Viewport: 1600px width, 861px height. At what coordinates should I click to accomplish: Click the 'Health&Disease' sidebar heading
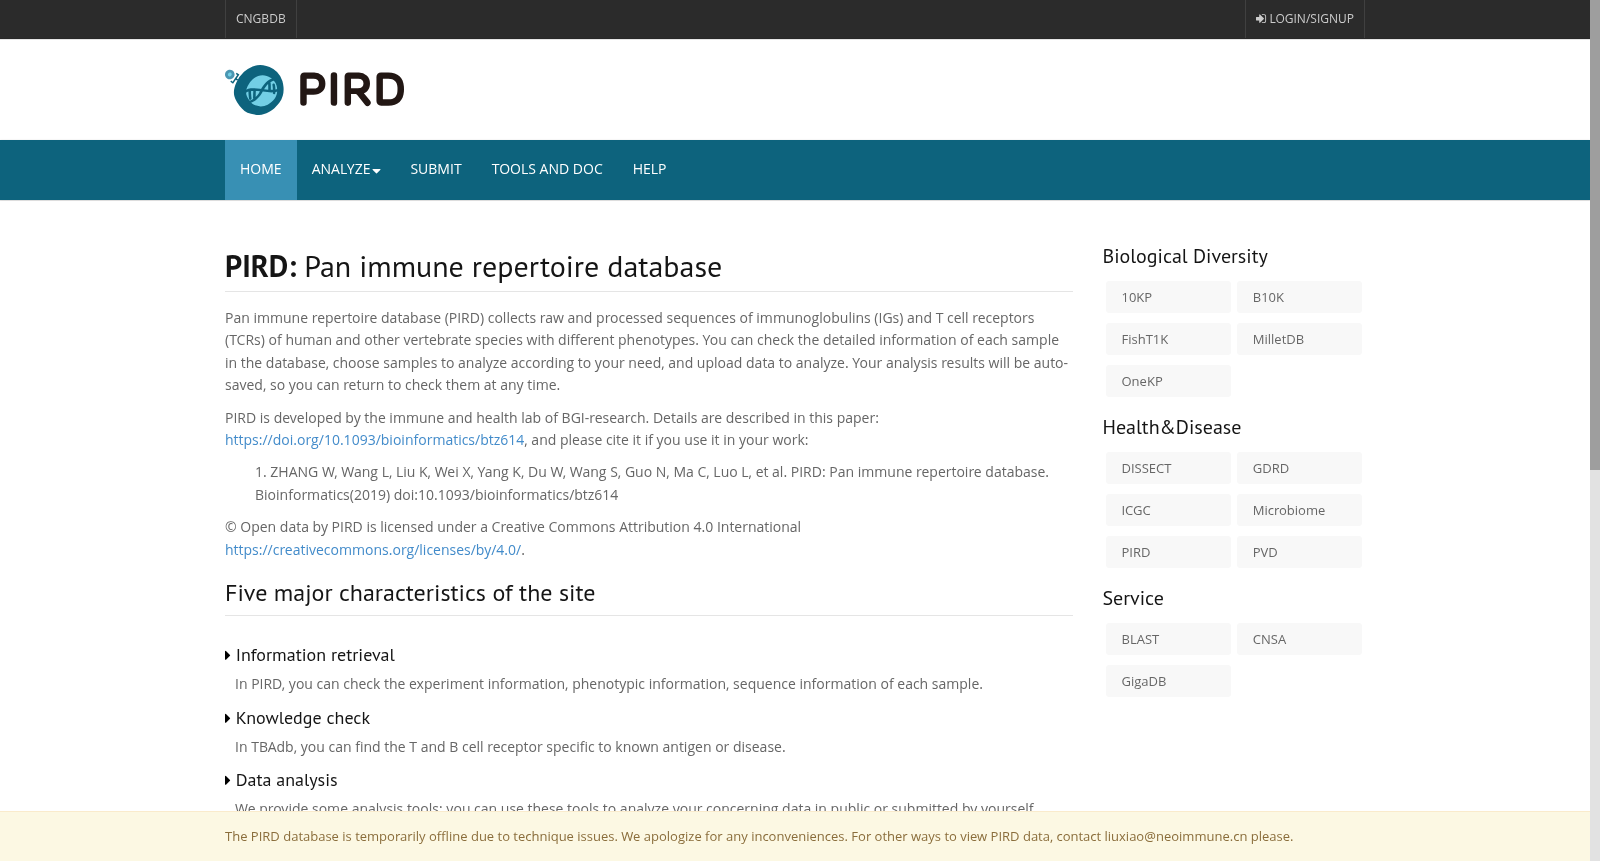coord(1172,428)
